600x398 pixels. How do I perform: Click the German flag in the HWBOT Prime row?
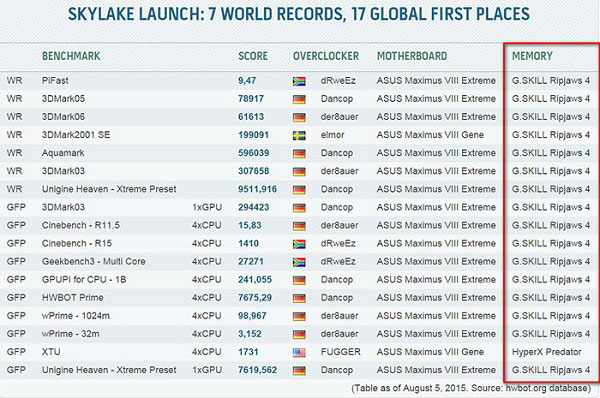(x=299, y=298)
